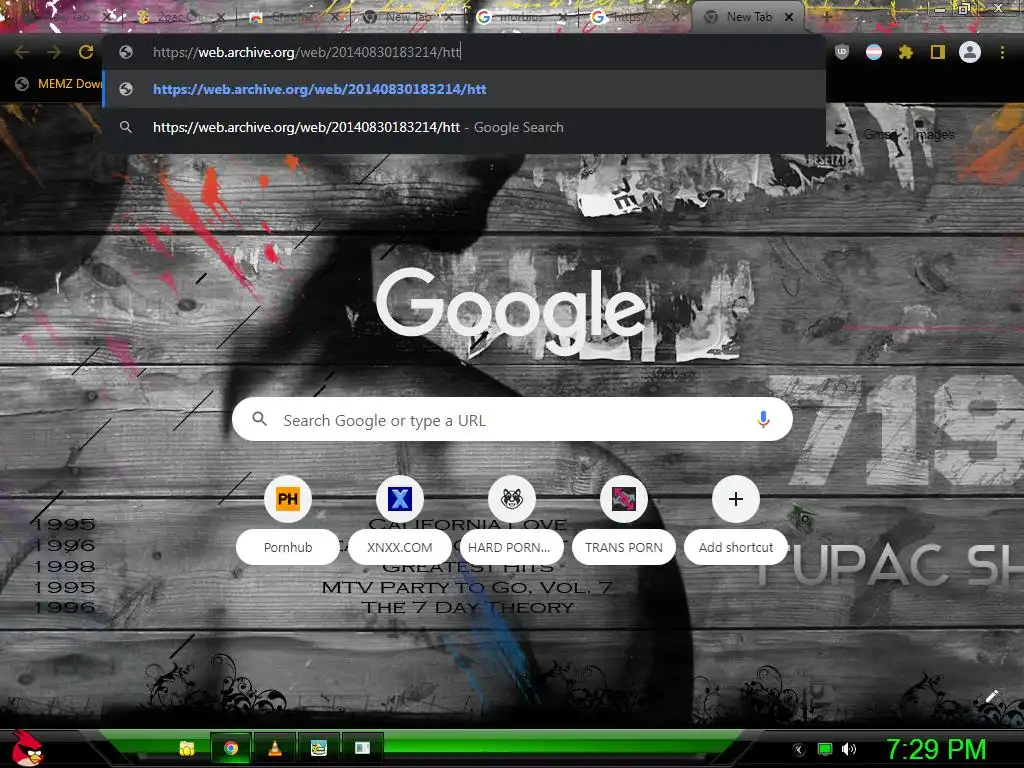This screenshot has width=1024, height=768.
Task: Open the picture app taskbar icon
Action: coord(319,748)
